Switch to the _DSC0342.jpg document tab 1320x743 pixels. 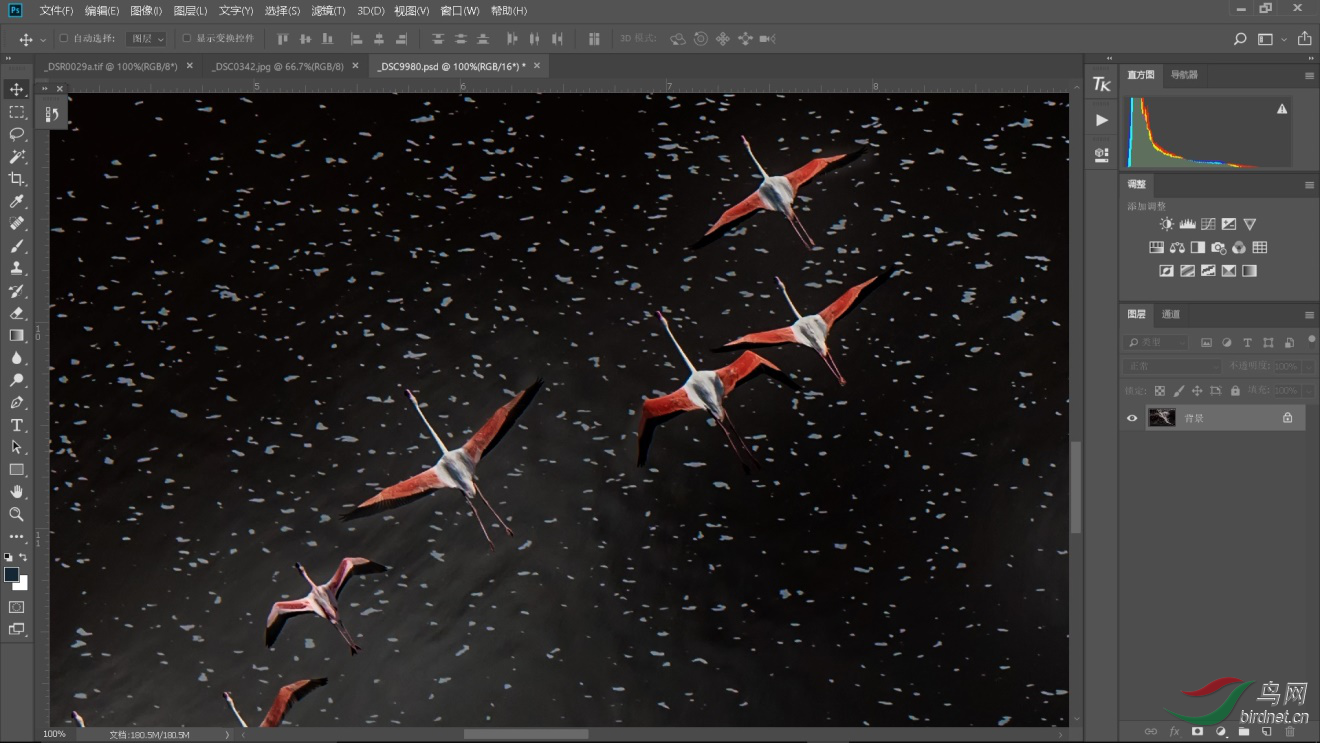(x=277, y=66)
